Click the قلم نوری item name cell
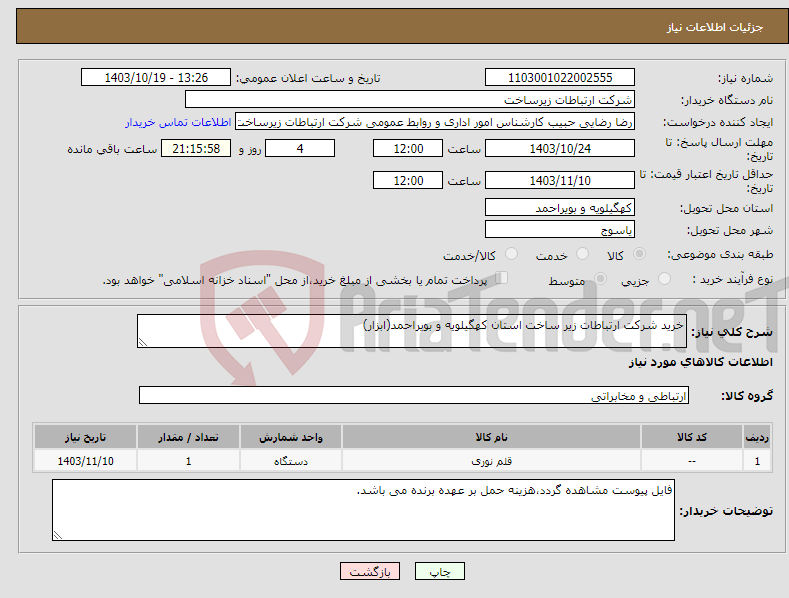 click(x=491, y=461)
